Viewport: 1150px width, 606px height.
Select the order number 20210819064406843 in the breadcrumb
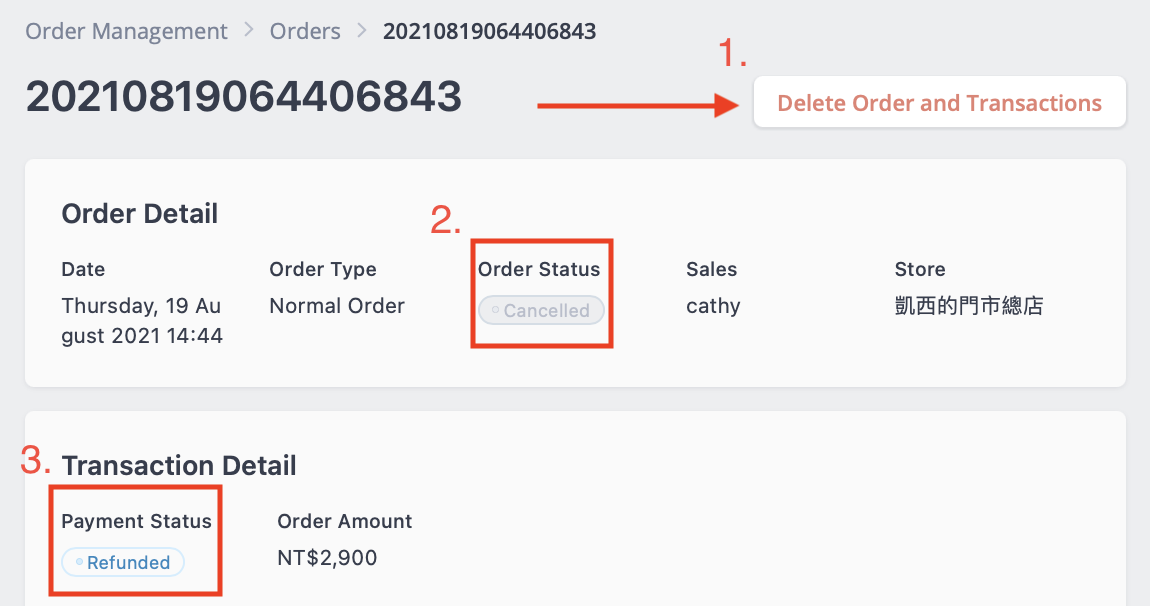point(489,31)
